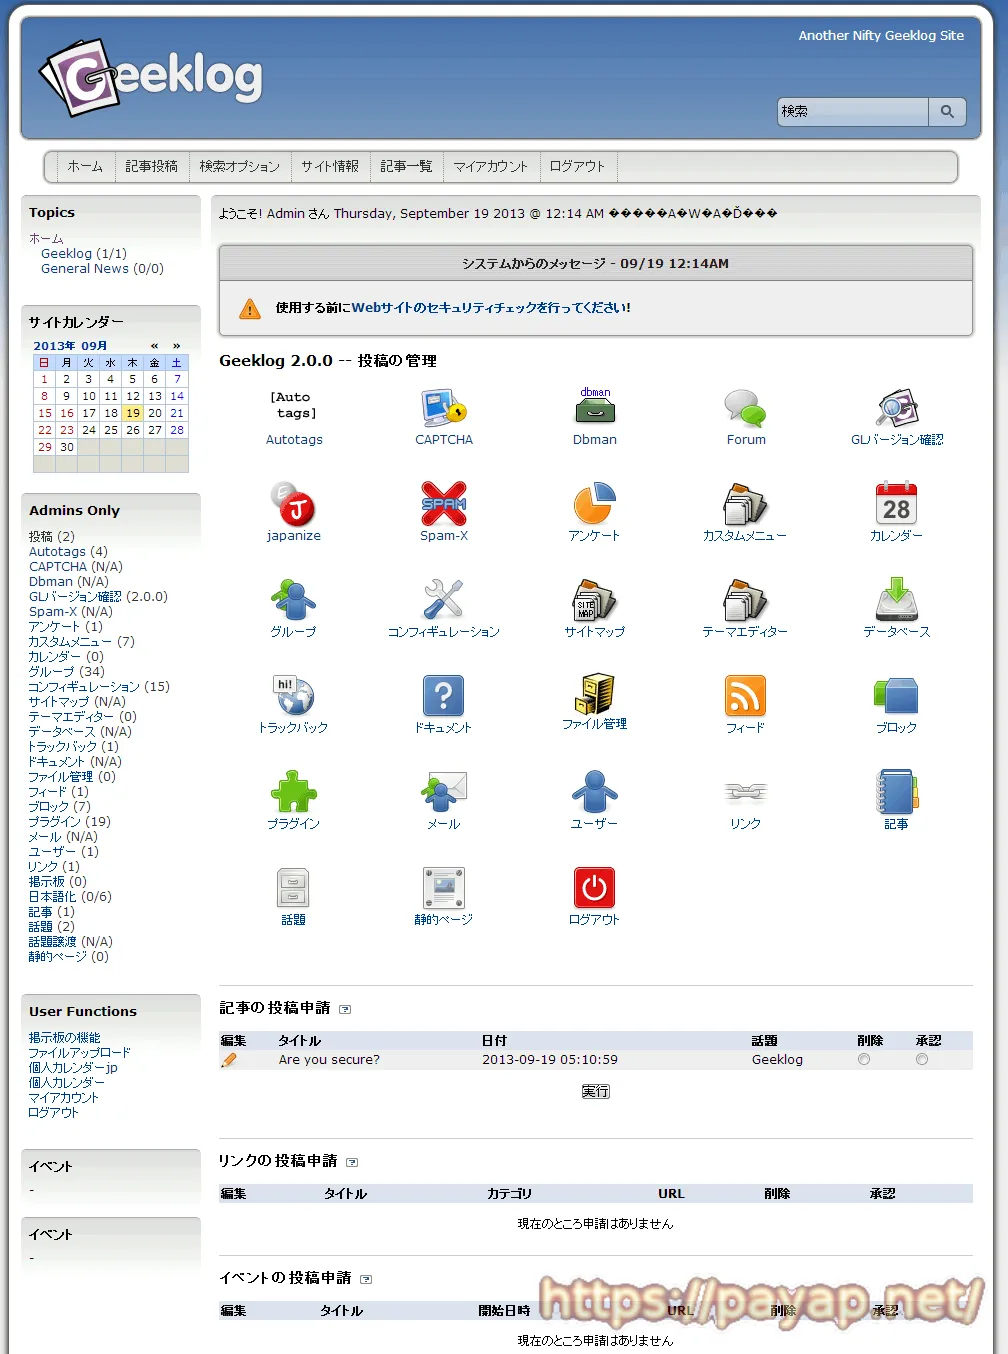Open the configuration wrench icon
The height and width of the screenshot is (1354, 1008).
tap(444, 600)
